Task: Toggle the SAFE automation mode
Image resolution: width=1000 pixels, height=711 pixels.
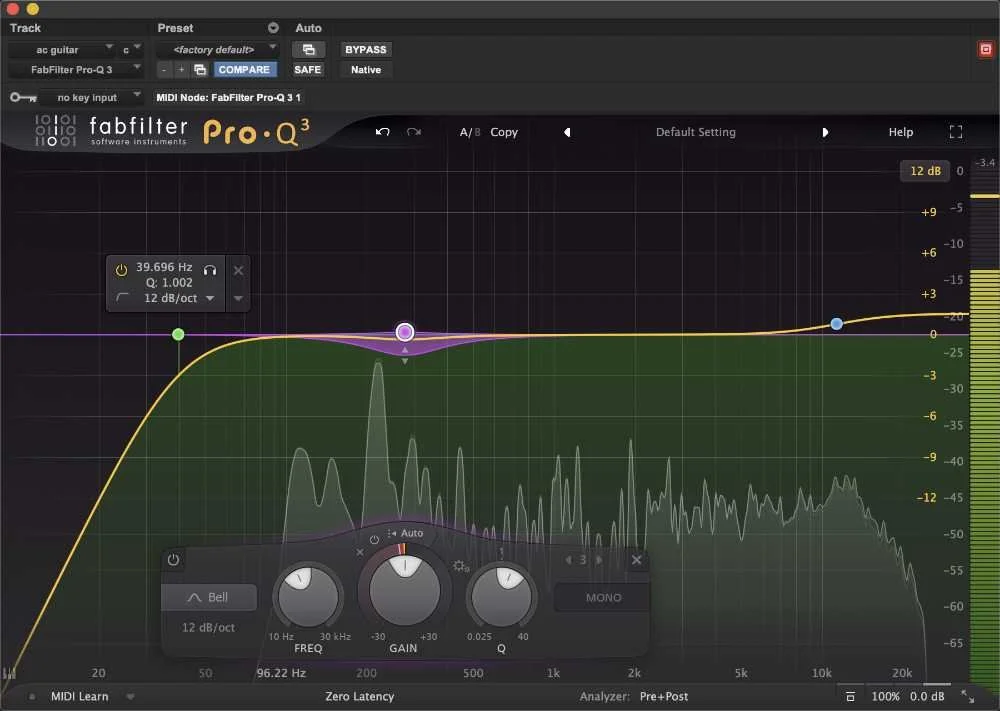Action: [x=307, y=69]
